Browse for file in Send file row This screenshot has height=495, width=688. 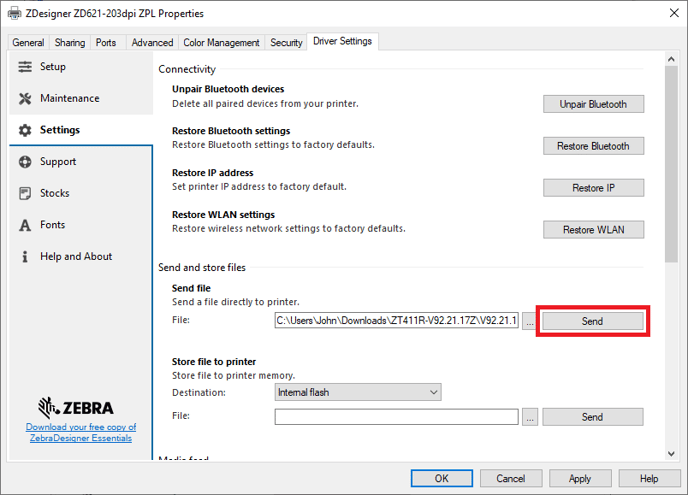point(530,321)
